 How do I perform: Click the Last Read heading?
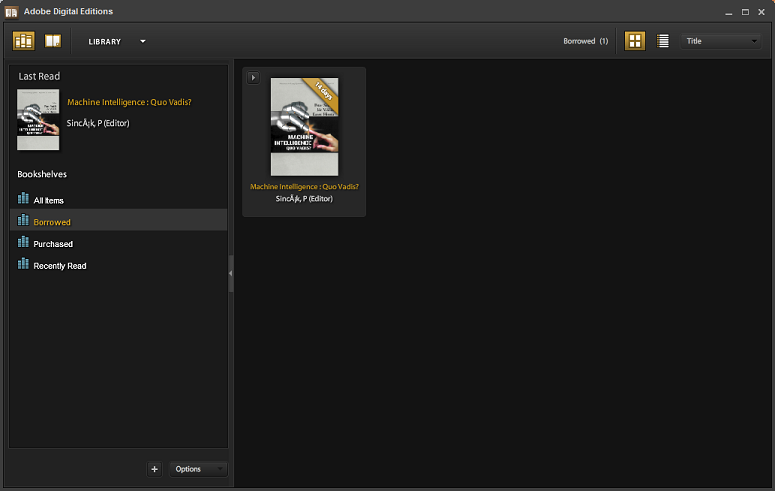pyautogui.click(x=39, y=76)
